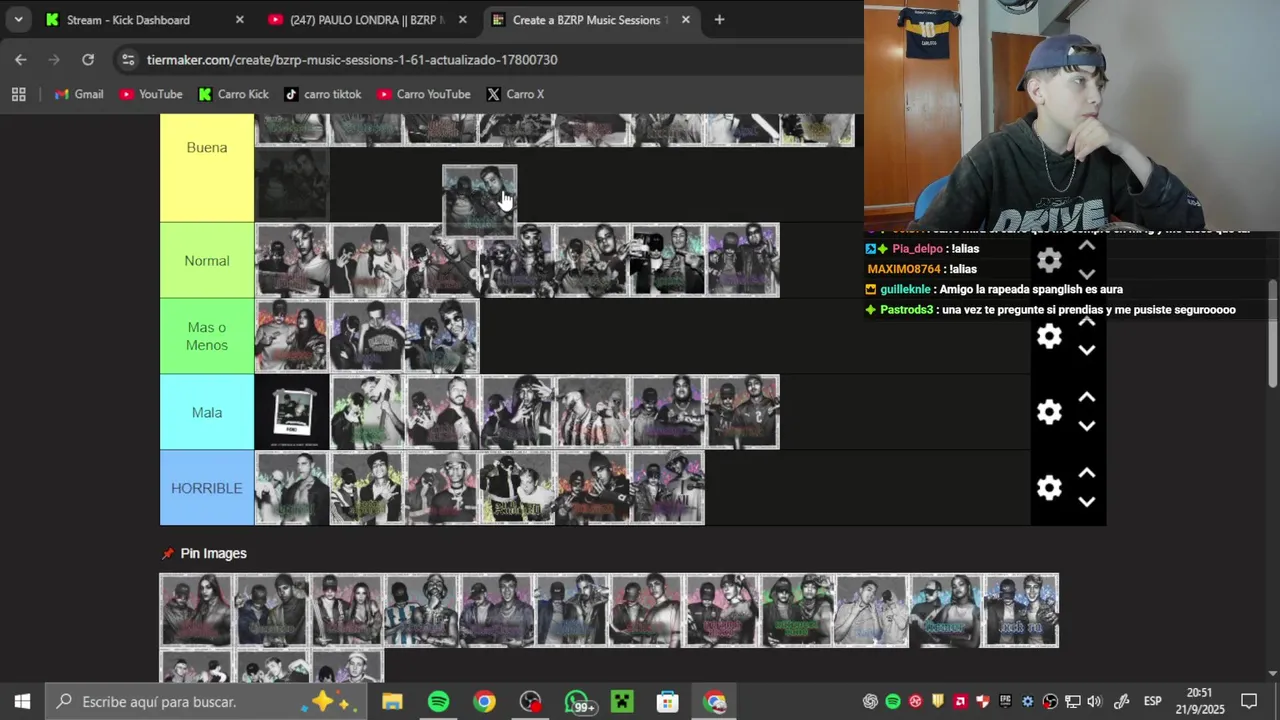Click the yellow Buena tier label
Screen dimensions: 1280x720
coord(207,167)
